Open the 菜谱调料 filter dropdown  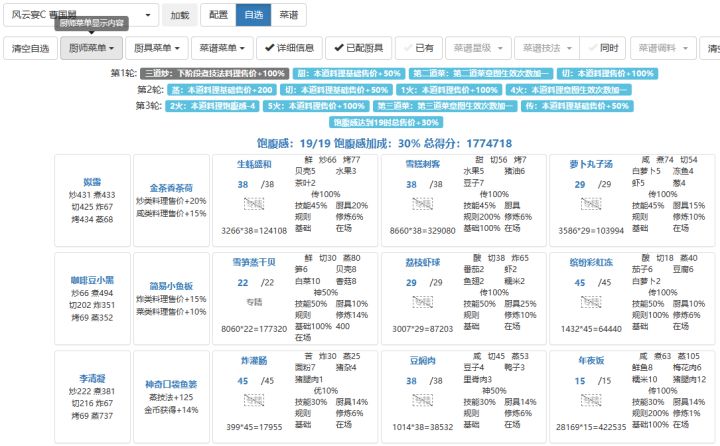click(663, 48)
